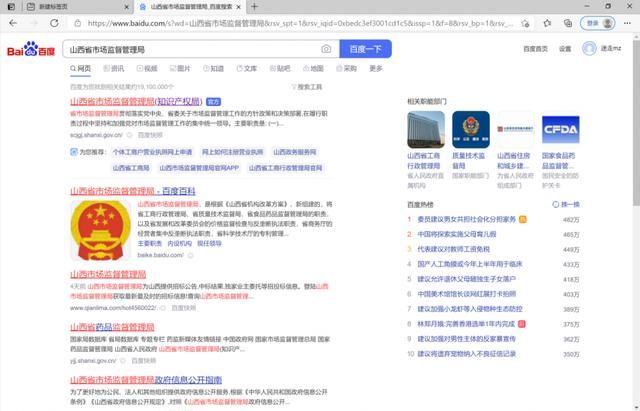Select the 采购 search tab
640x411 pixels.
point(347,69)
